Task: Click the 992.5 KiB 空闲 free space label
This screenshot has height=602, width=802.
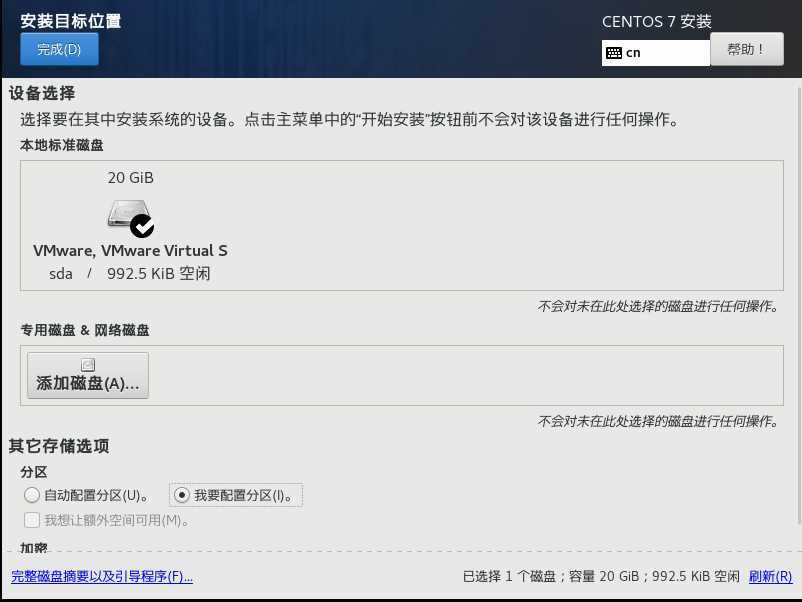Action: tap(159, 274)
